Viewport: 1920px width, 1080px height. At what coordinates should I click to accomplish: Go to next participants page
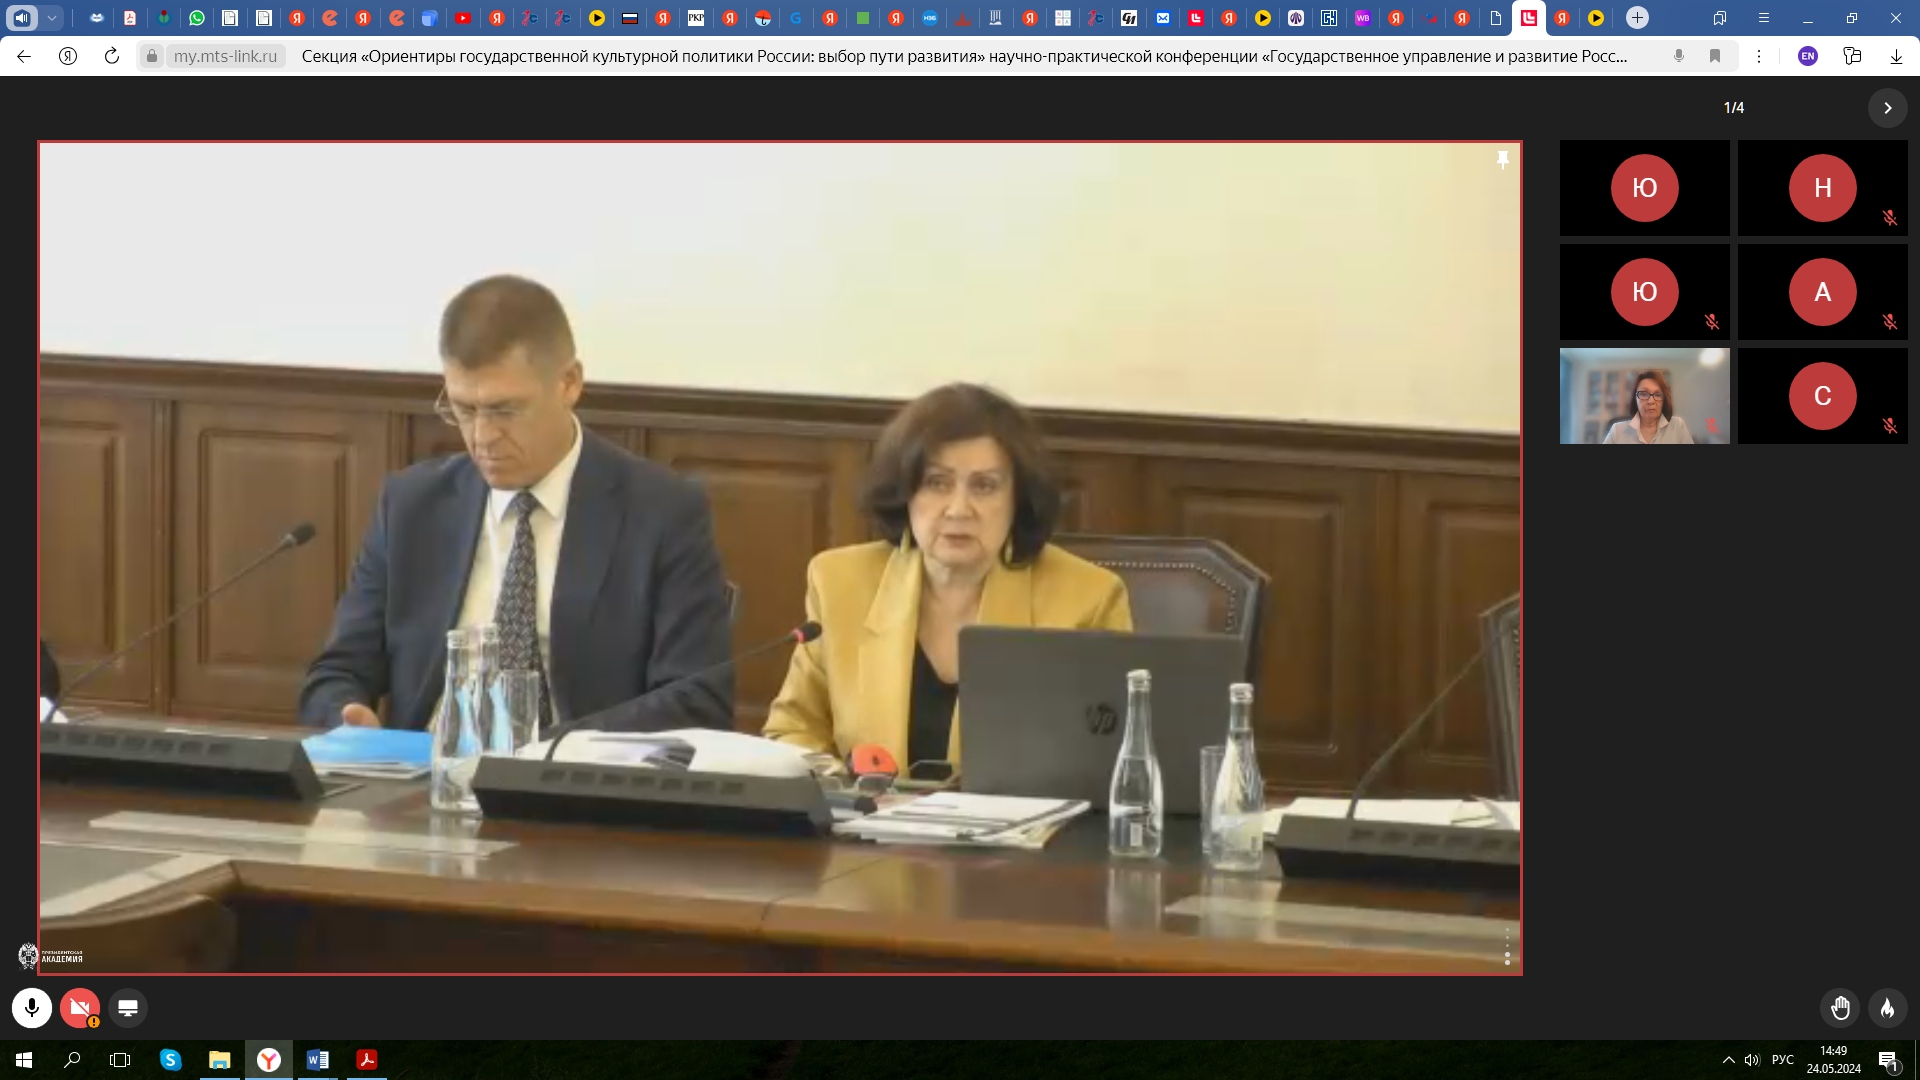click(x=1887, y=108)
